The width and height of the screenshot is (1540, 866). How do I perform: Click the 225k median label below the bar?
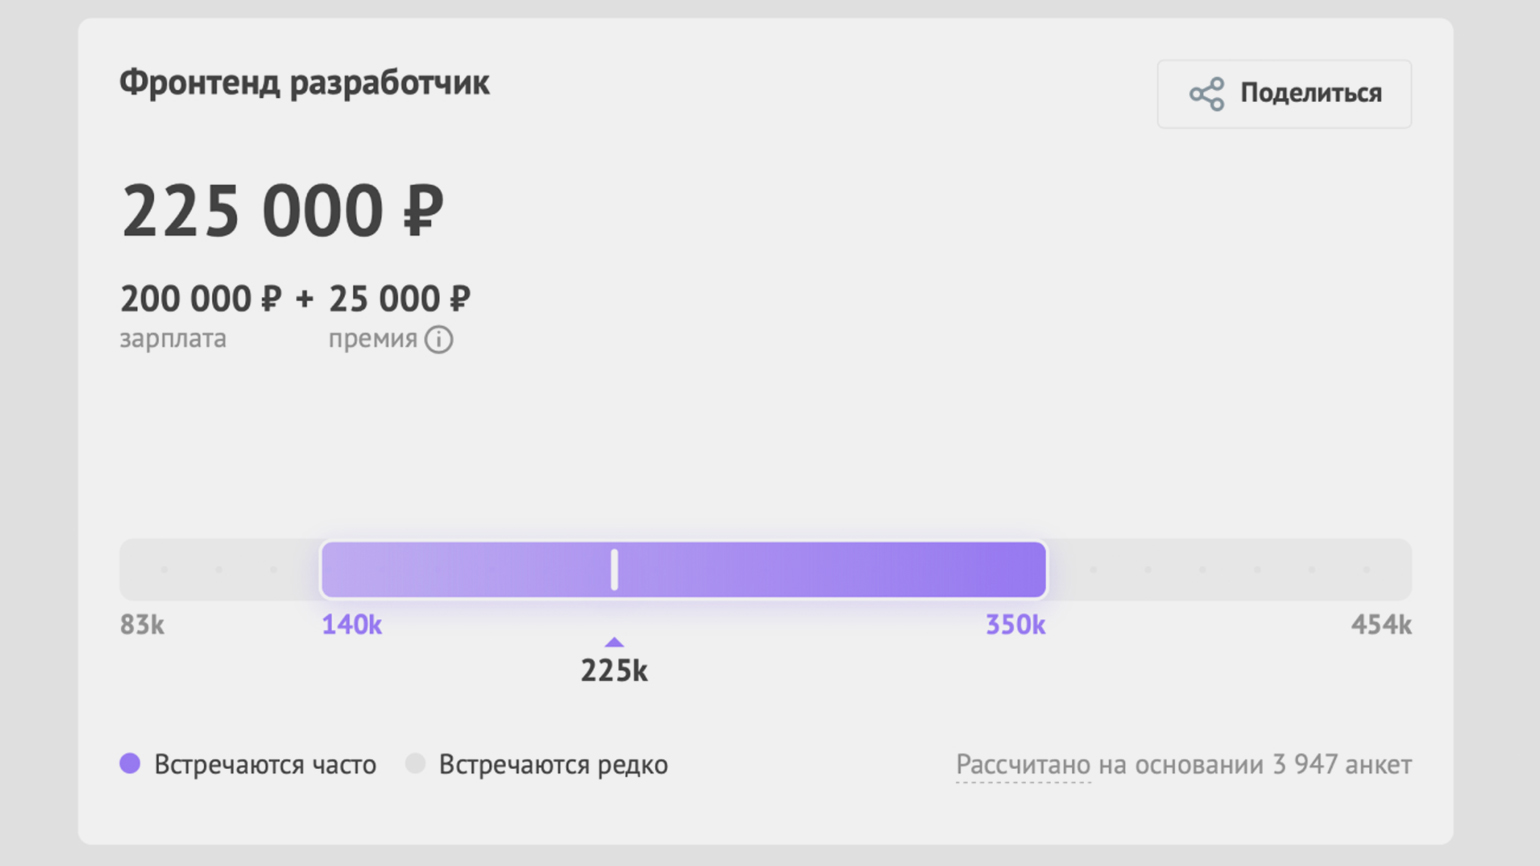614,671
